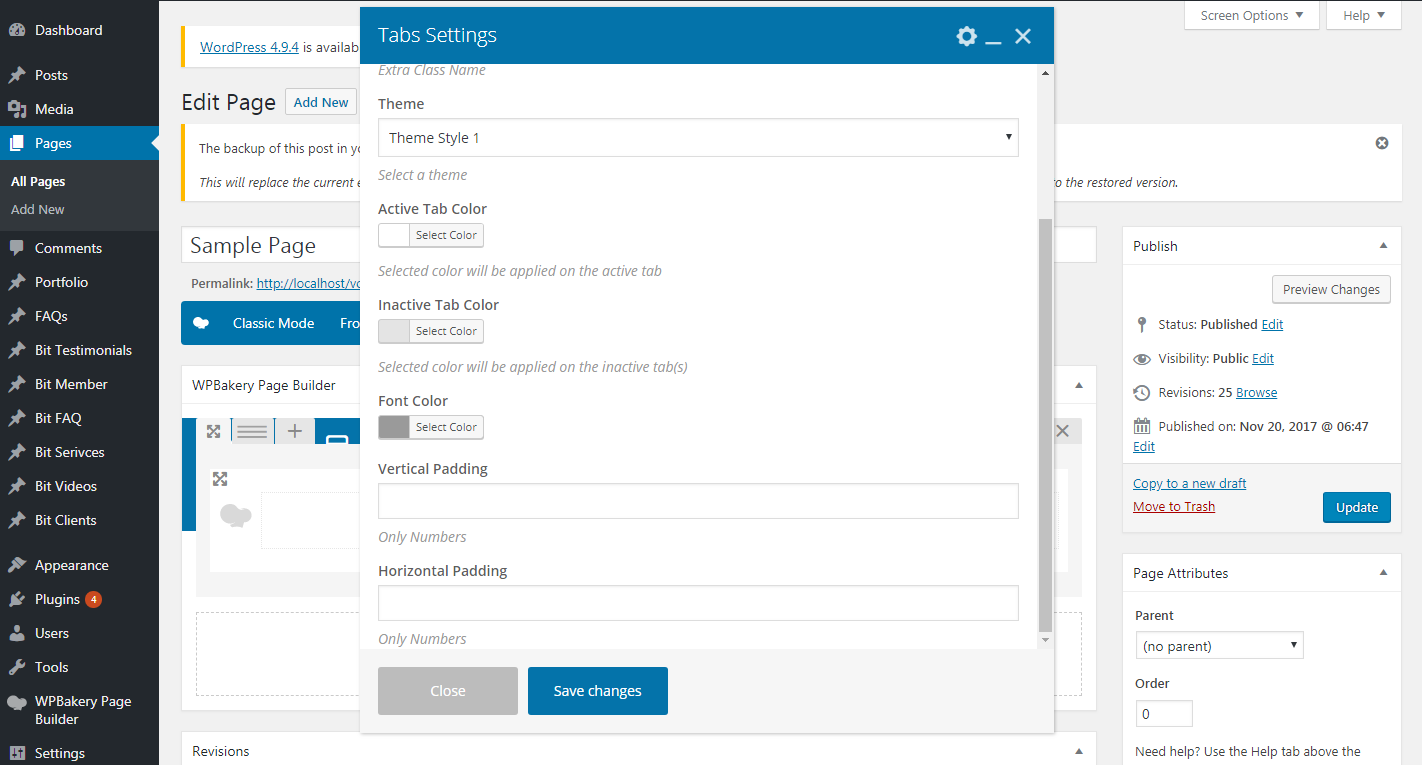Dismiss the backup notice with its X icon
The image size is (1422, 765).
click(x=1382, y=143)
